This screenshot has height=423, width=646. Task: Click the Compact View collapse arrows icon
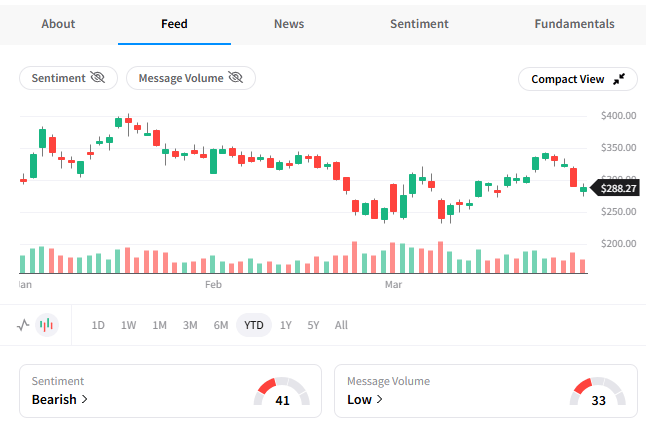coord(619,79)
